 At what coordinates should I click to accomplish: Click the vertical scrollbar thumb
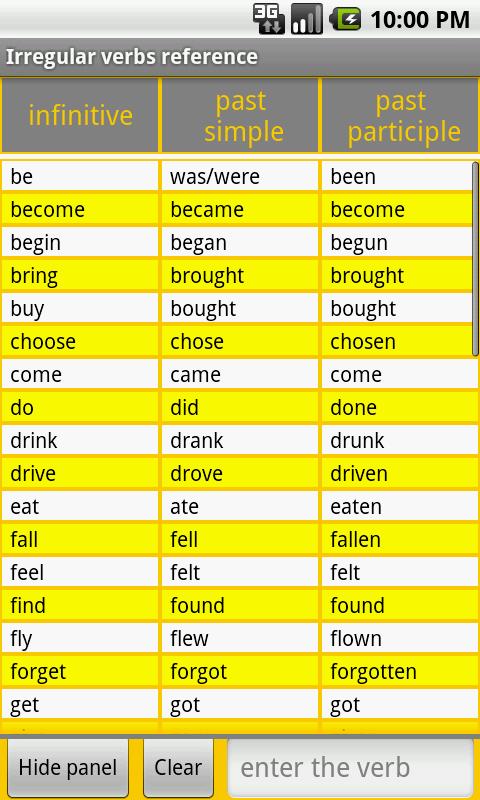(x=475, y=259)
